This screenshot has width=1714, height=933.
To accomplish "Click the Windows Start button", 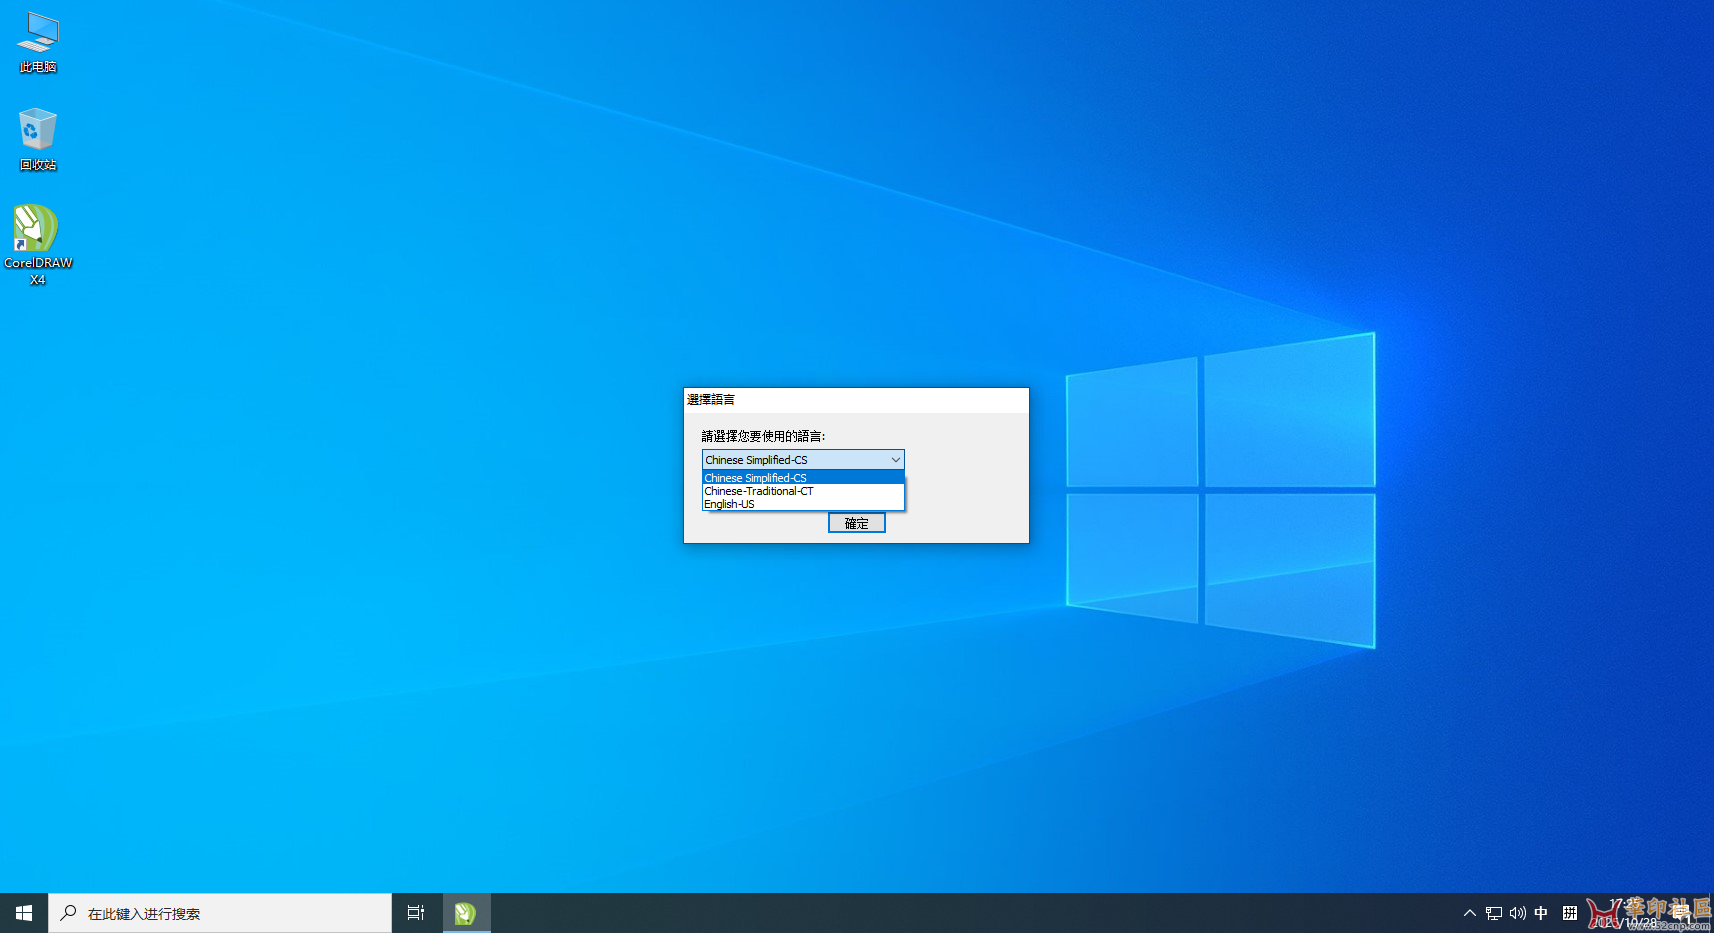I will [23, 912].
